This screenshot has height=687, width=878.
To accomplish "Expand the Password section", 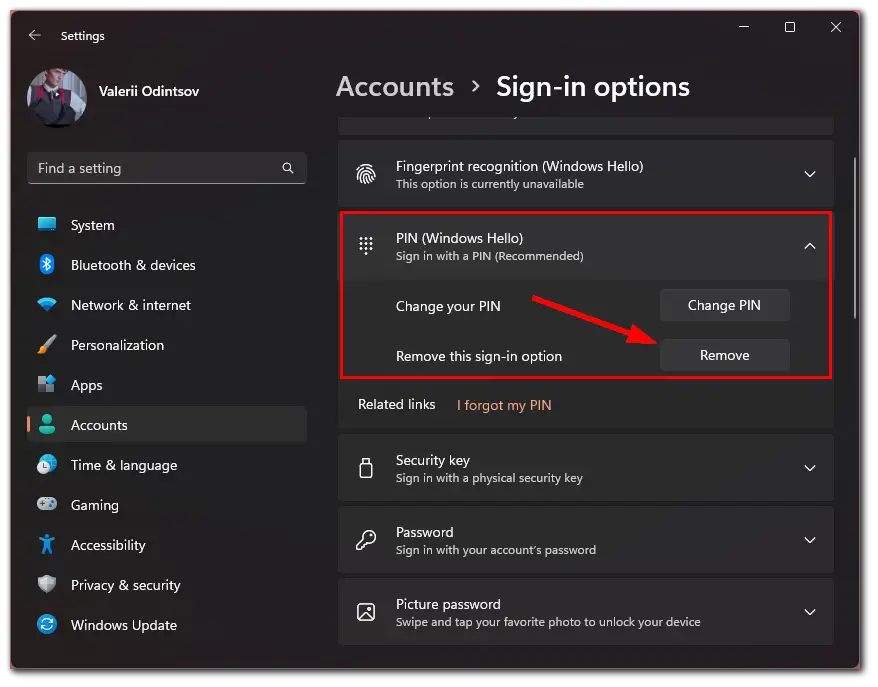I will [810, 540].
